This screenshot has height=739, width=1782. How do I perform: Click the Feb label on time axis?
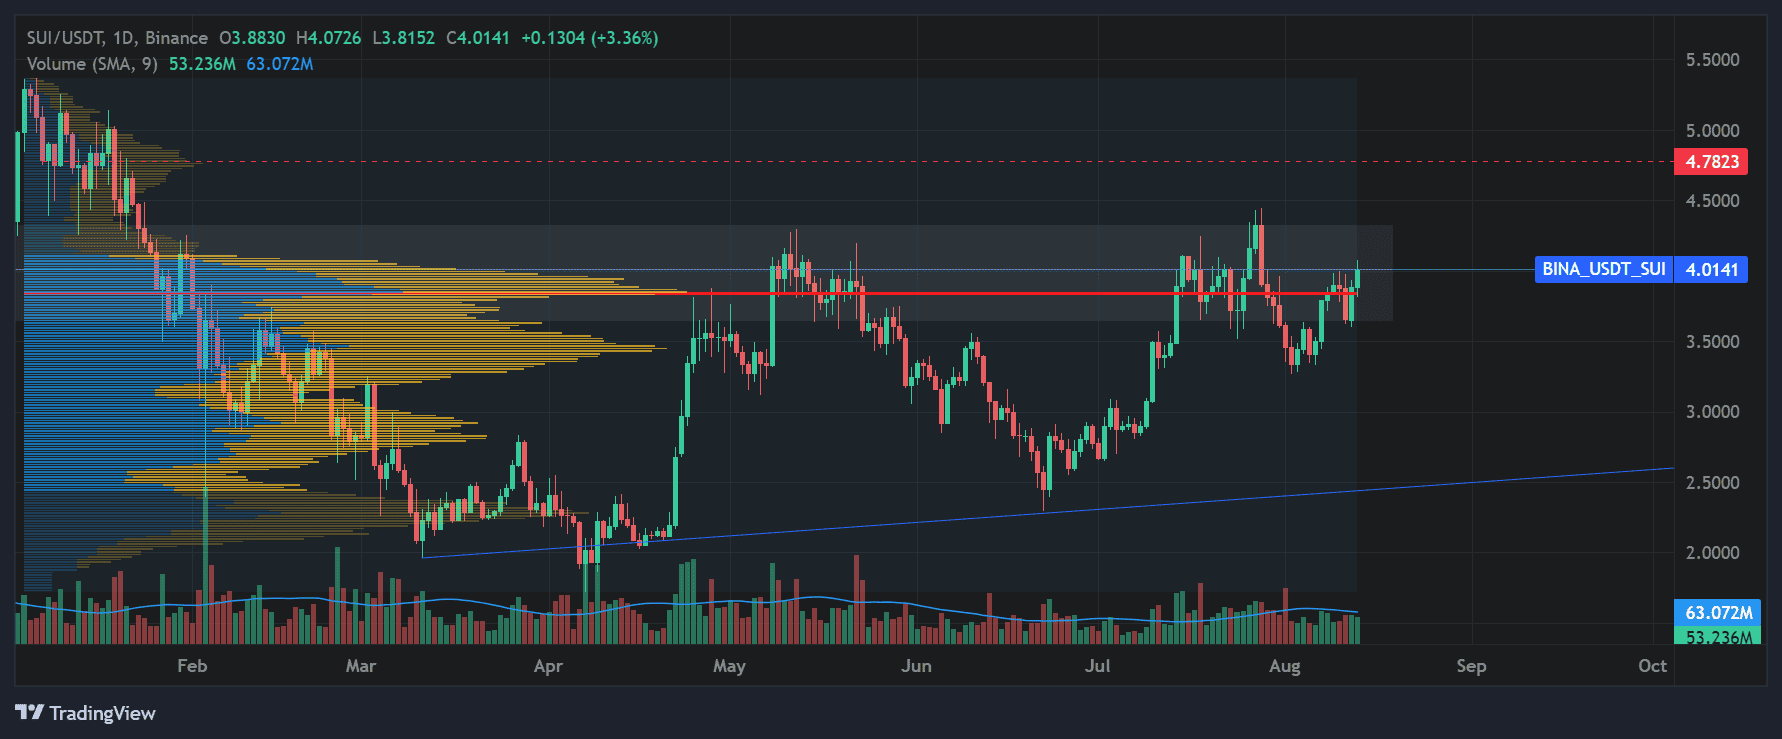(x=192, y=666)
